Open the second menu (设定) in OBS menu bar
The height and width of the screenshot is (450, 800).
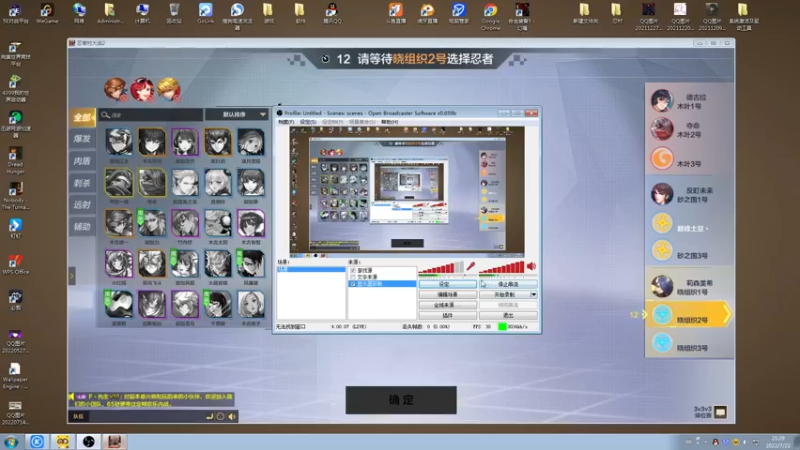308,122
